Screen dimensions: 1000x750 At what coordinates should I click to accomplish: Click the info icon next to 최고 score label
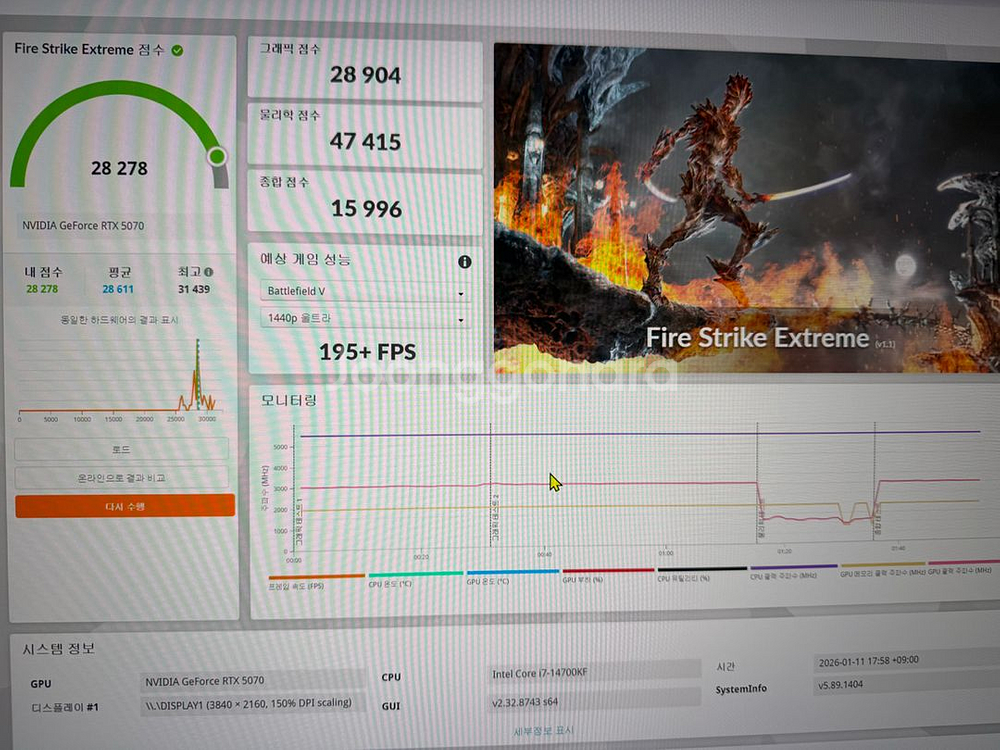pyautogui.click(x=209, y=271)
